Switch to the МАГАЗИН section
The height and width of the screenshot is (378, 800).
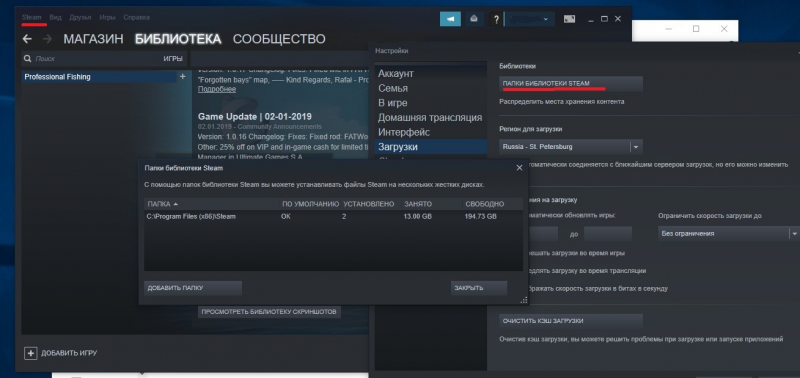(x=93, y=39)
